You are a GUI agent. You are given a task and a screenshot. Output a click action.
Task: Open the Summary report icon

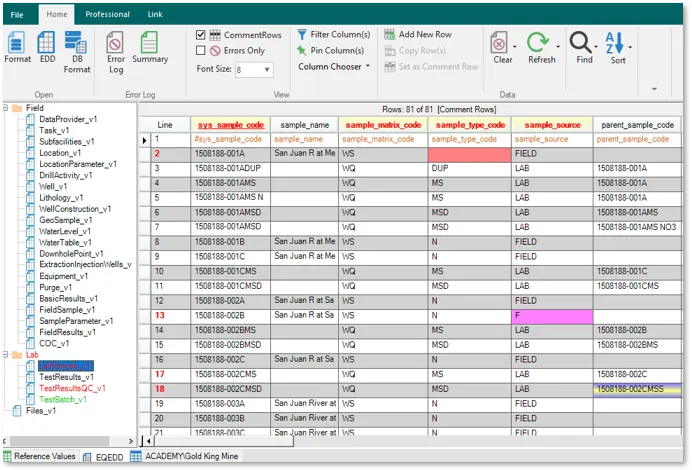click(x=149, y=42)
